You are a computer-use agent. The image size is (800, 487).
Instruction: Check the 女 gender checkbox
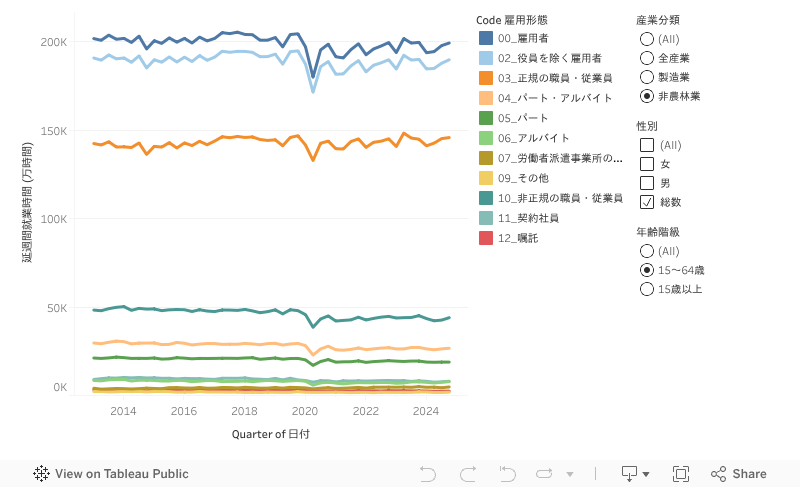(647, 164)
